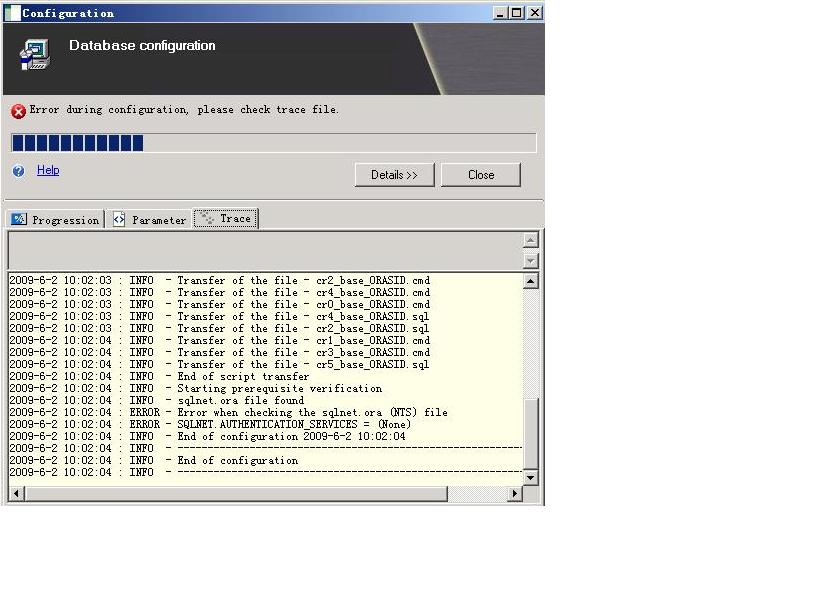
Task: Open the Progression tab
Action: click(x=56, y=220)
